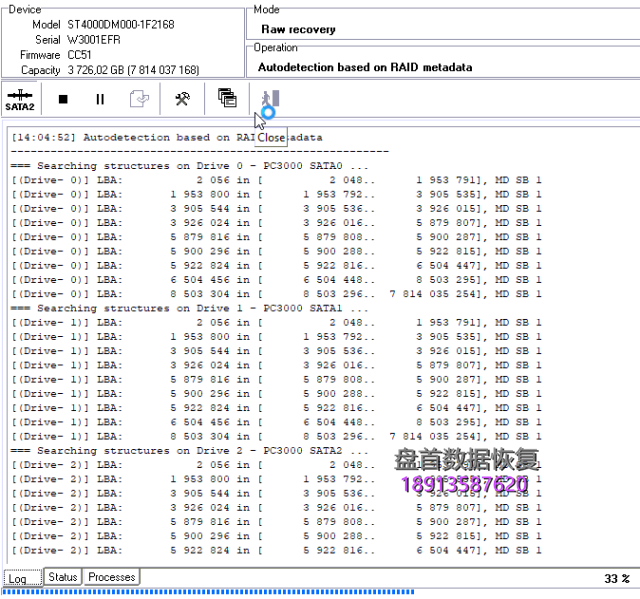The width and height of the screenshot is (640, 599).
Task: Click the SATA2 port selector icon
Action: [20, 99]
